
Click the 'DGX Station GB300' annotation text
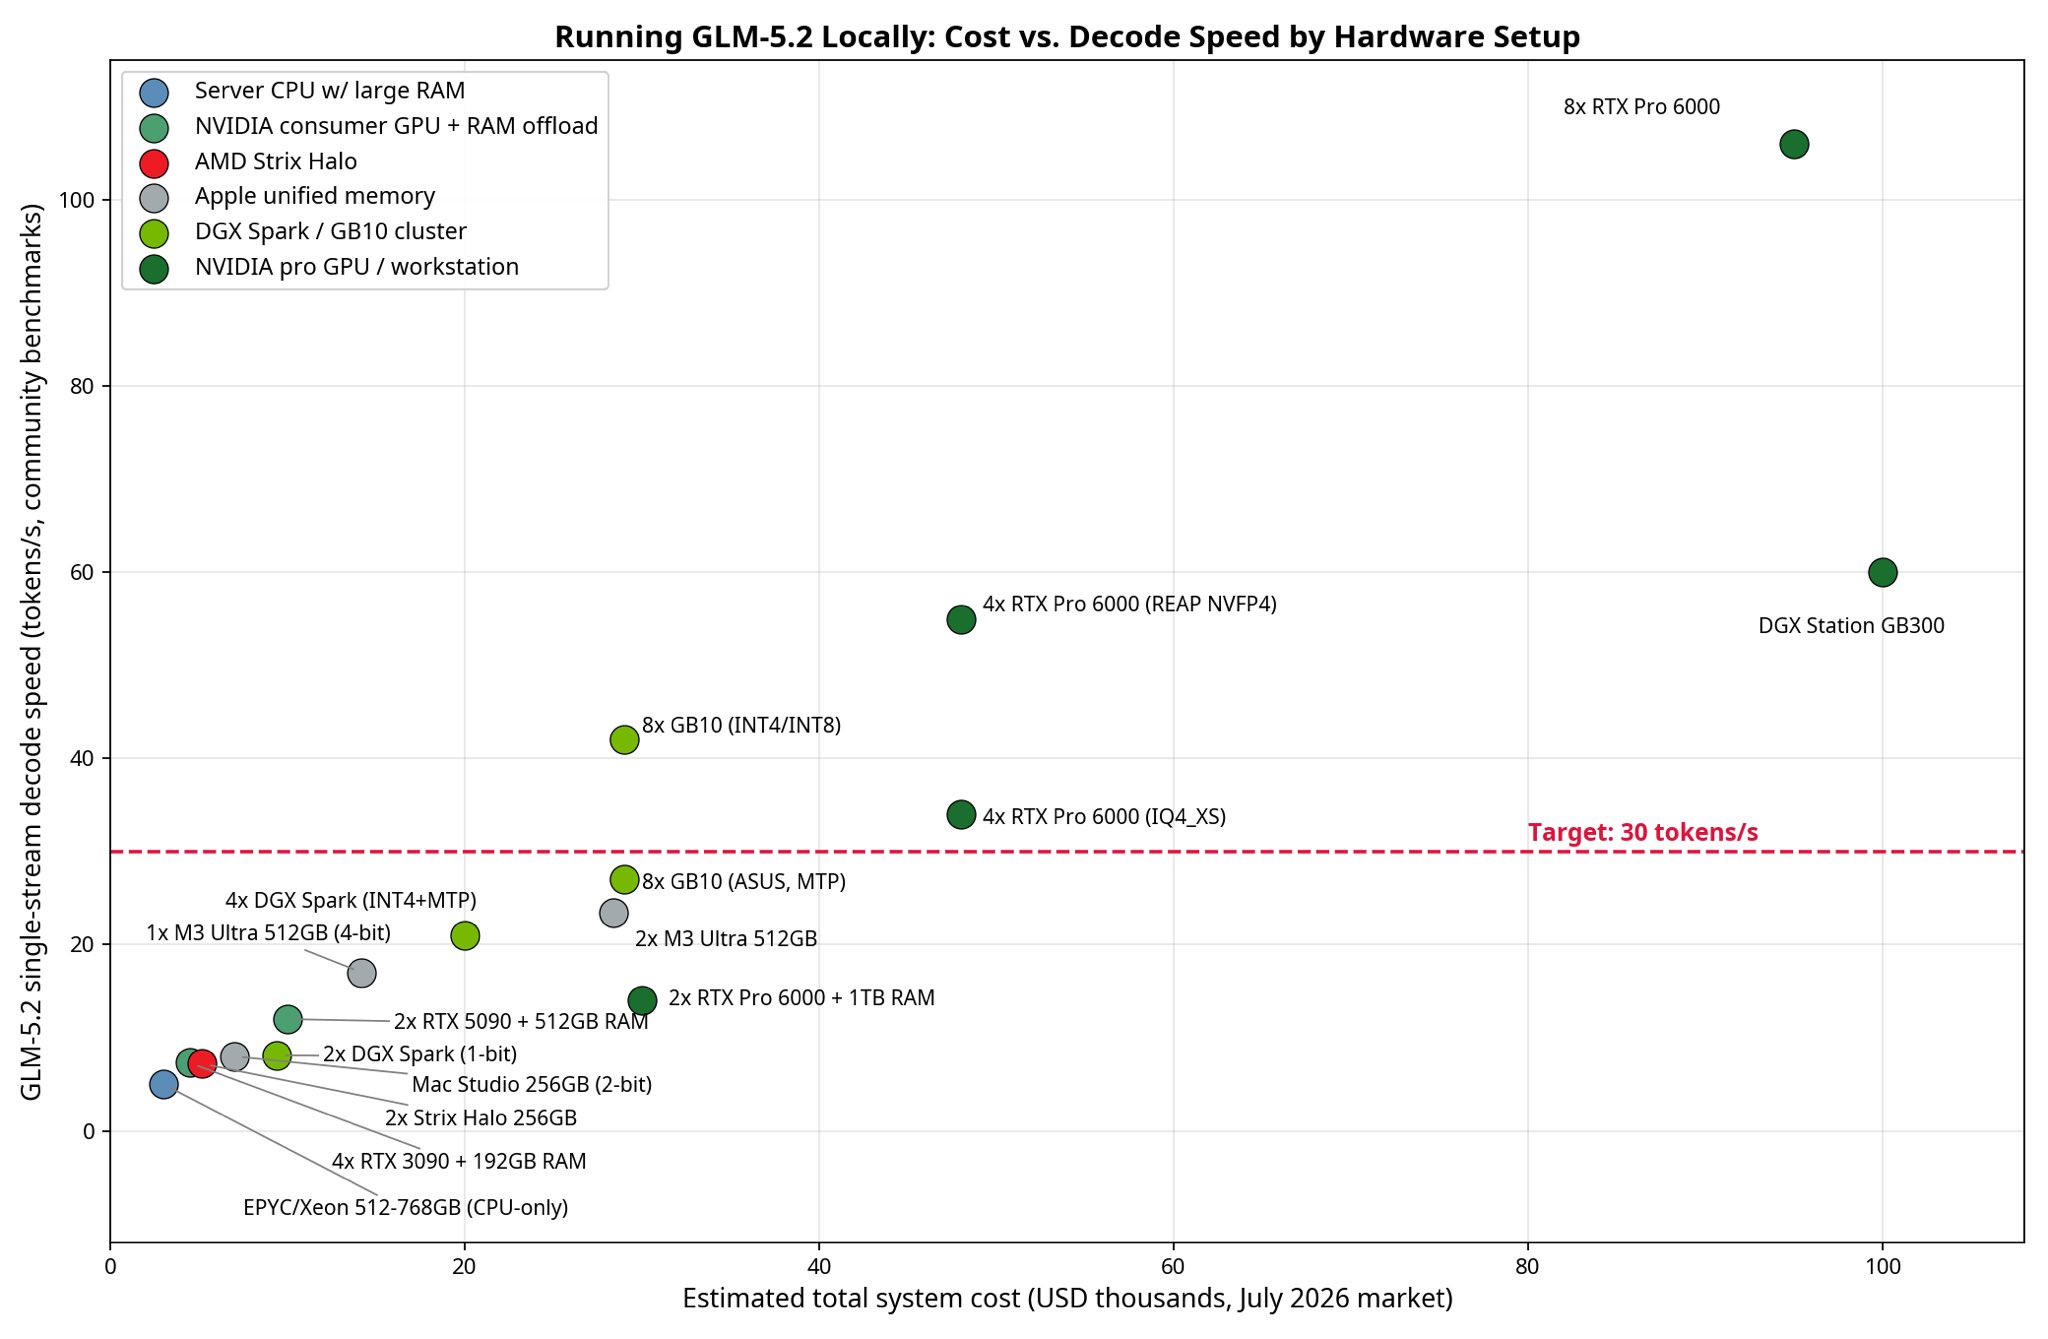tap(1851, 626)
